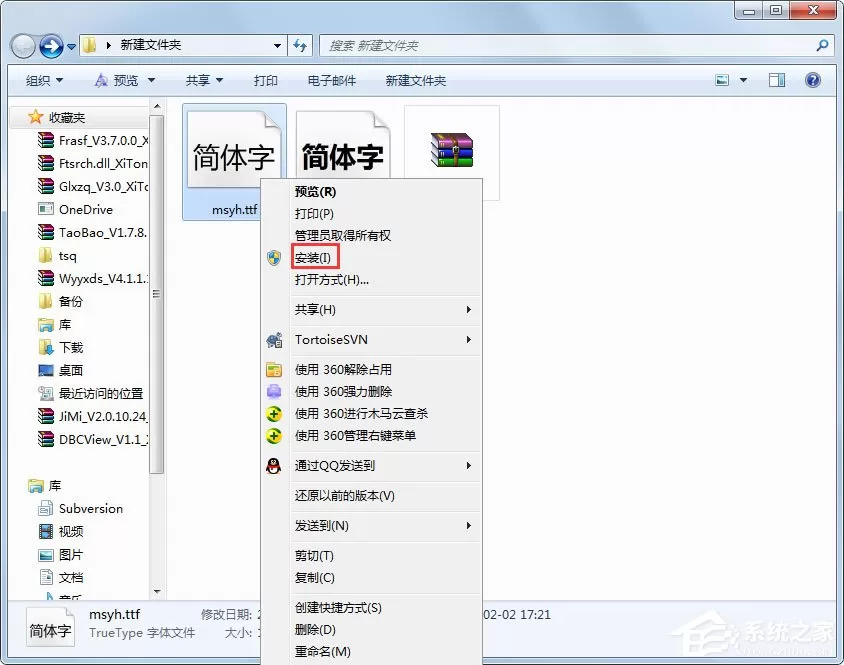Open the address bar history dropdown
The image size is (844, 665).
pyautogui.click(x=277, y=46)
